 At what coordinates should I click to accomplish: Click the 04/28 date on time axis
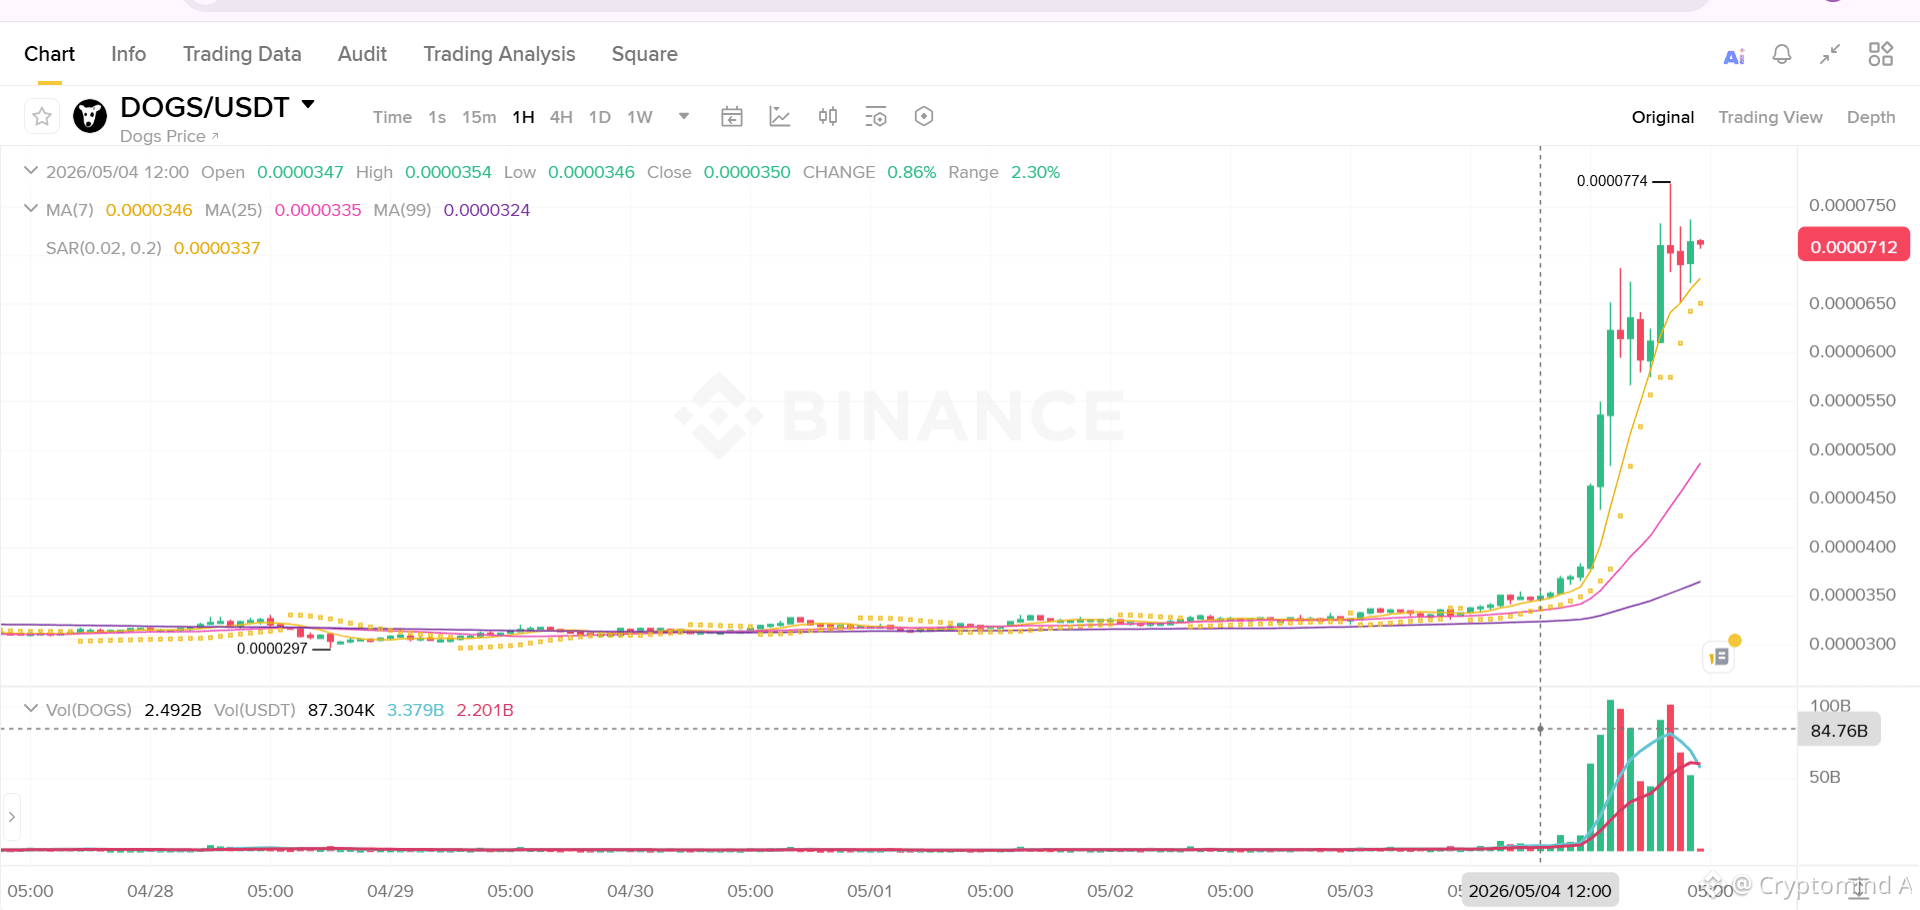(x=150, y=891)
